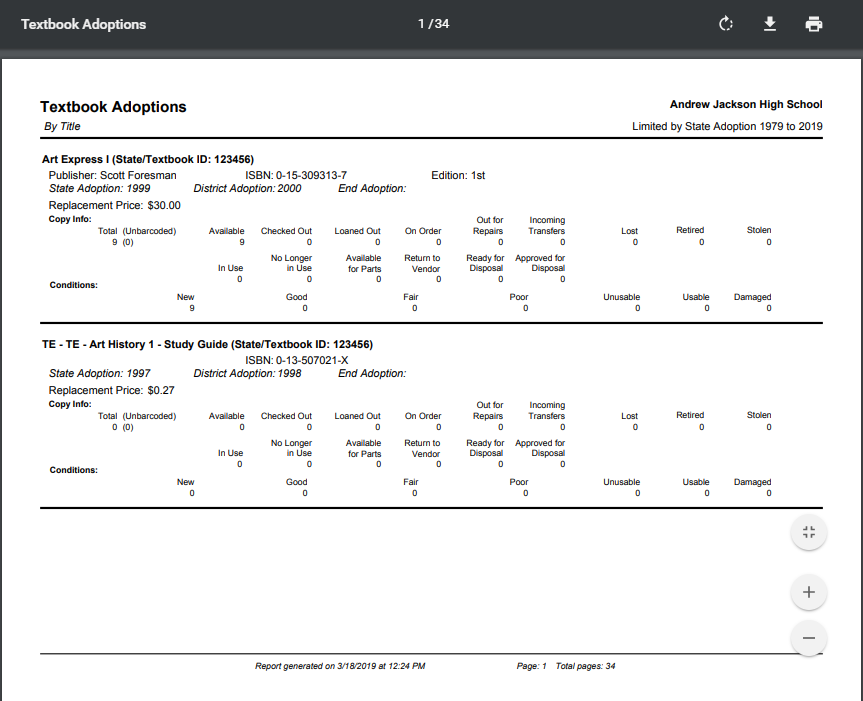
Task: Click Andrew Jackson High School label
Action: 745,104
